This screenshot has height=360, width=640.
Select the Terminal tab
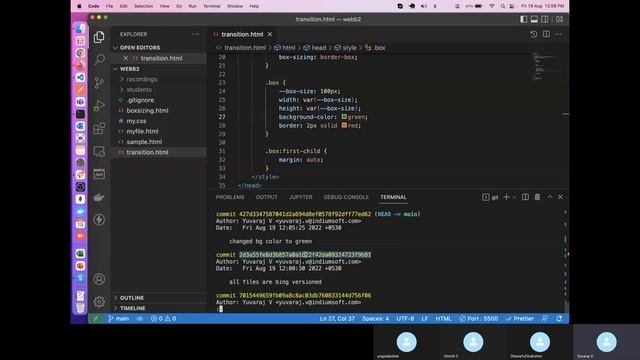[x=393, y=197]
